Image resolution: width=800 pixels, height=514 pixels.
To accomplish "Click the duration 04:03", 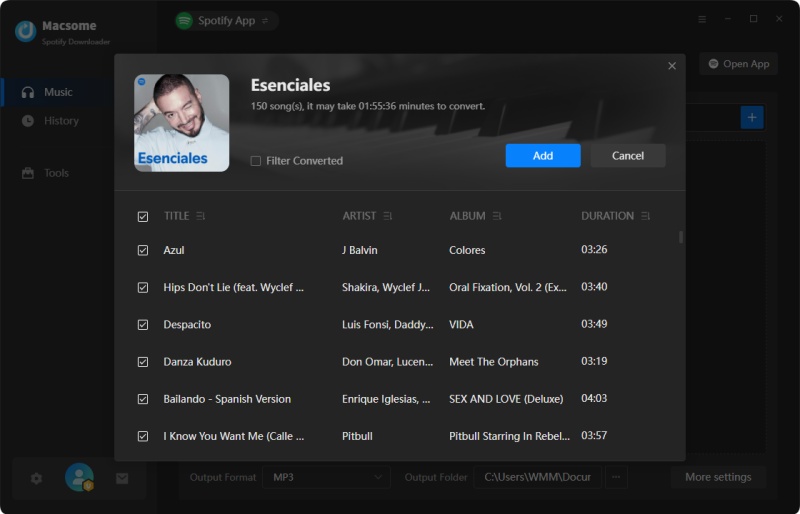I will 594,398.
